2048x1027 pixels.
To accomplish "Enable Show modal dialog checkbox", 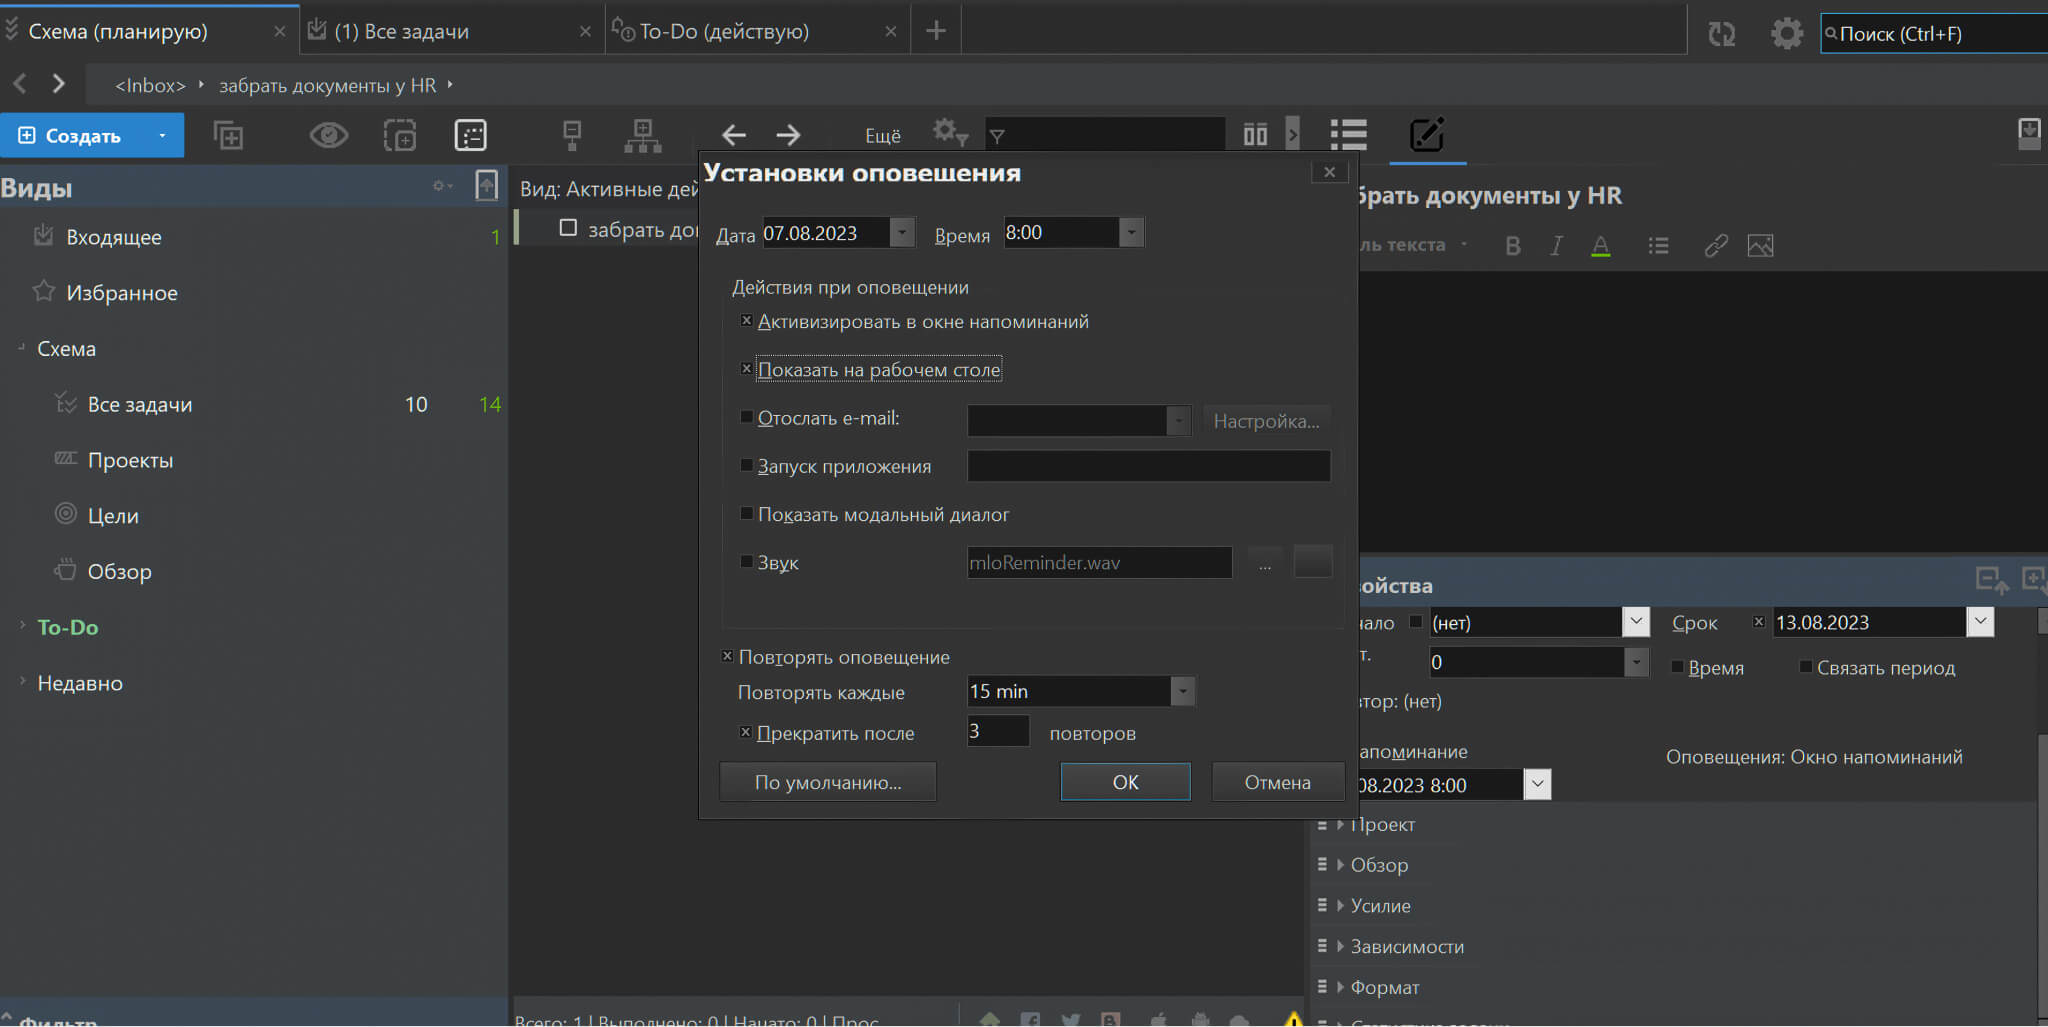I will [746, 513].
